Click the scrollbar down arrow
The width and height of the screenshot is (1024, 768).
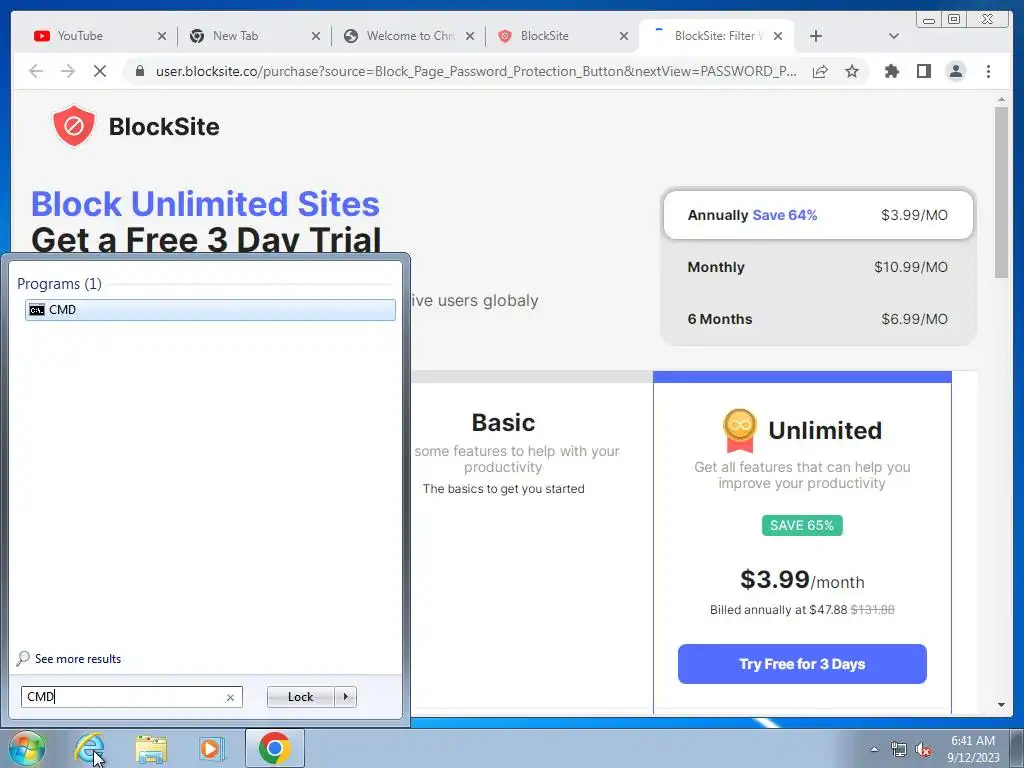pos(1001,705)
